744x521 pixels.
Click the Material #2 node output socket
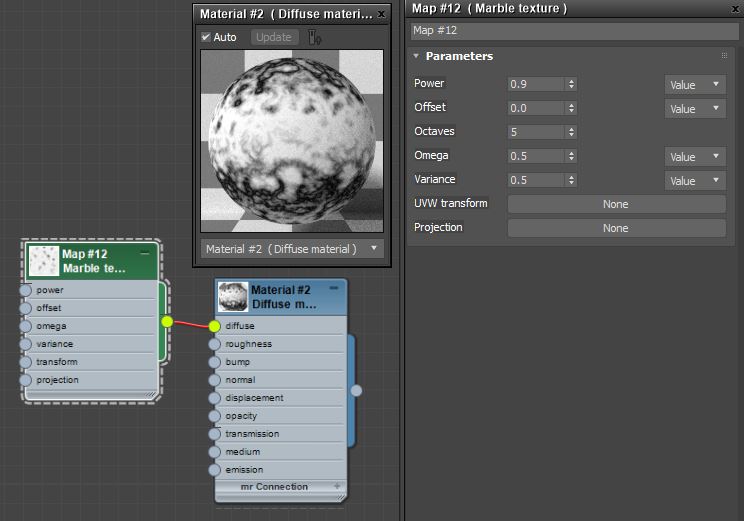click(x=356, y=391)
